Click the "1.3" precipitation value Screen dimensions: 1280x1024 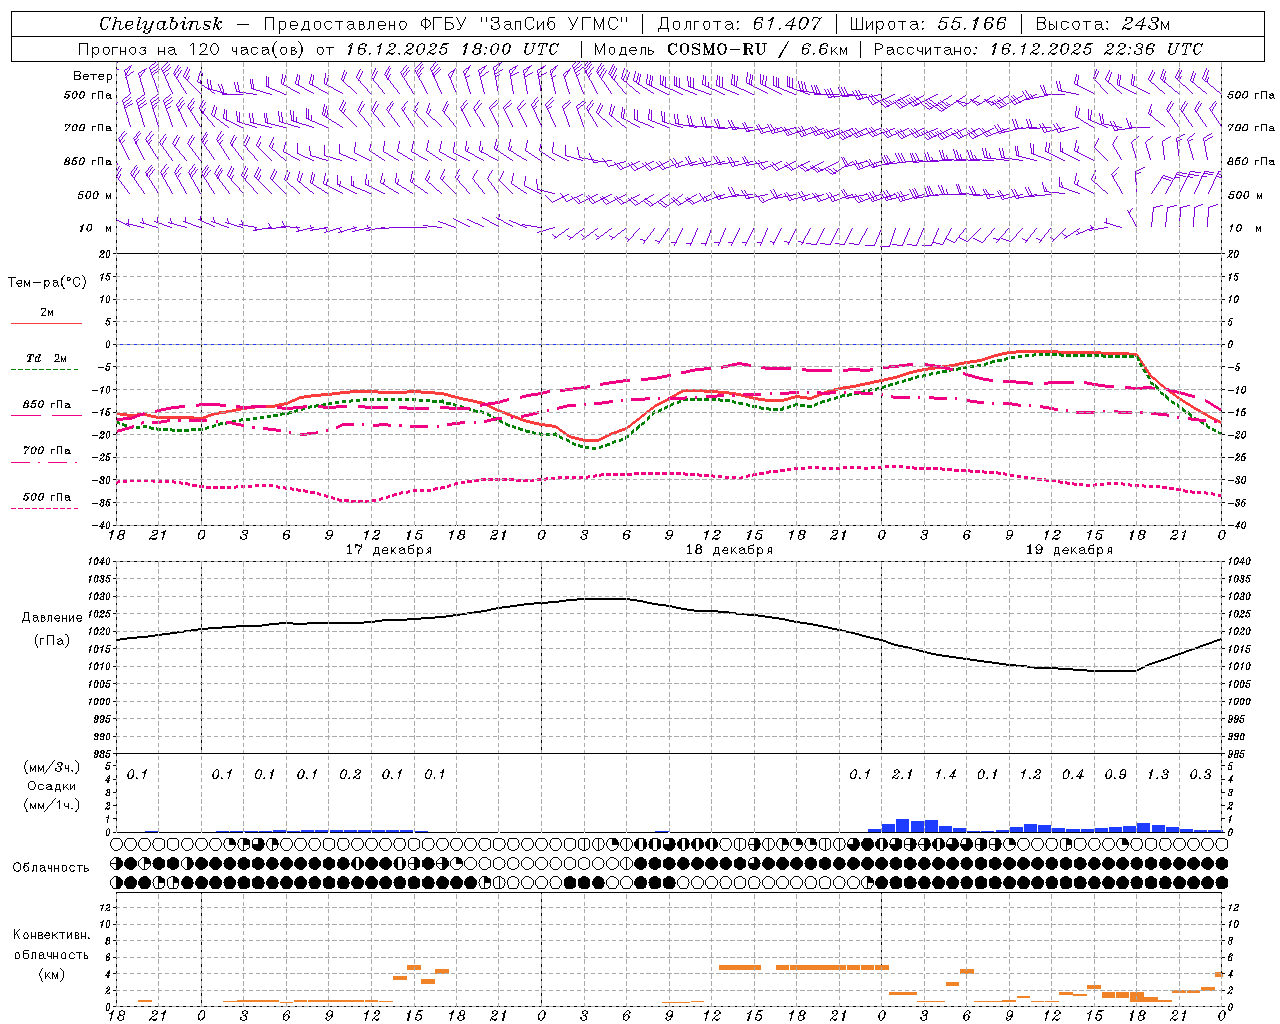pyautogui.click(x=1158, y=775)
